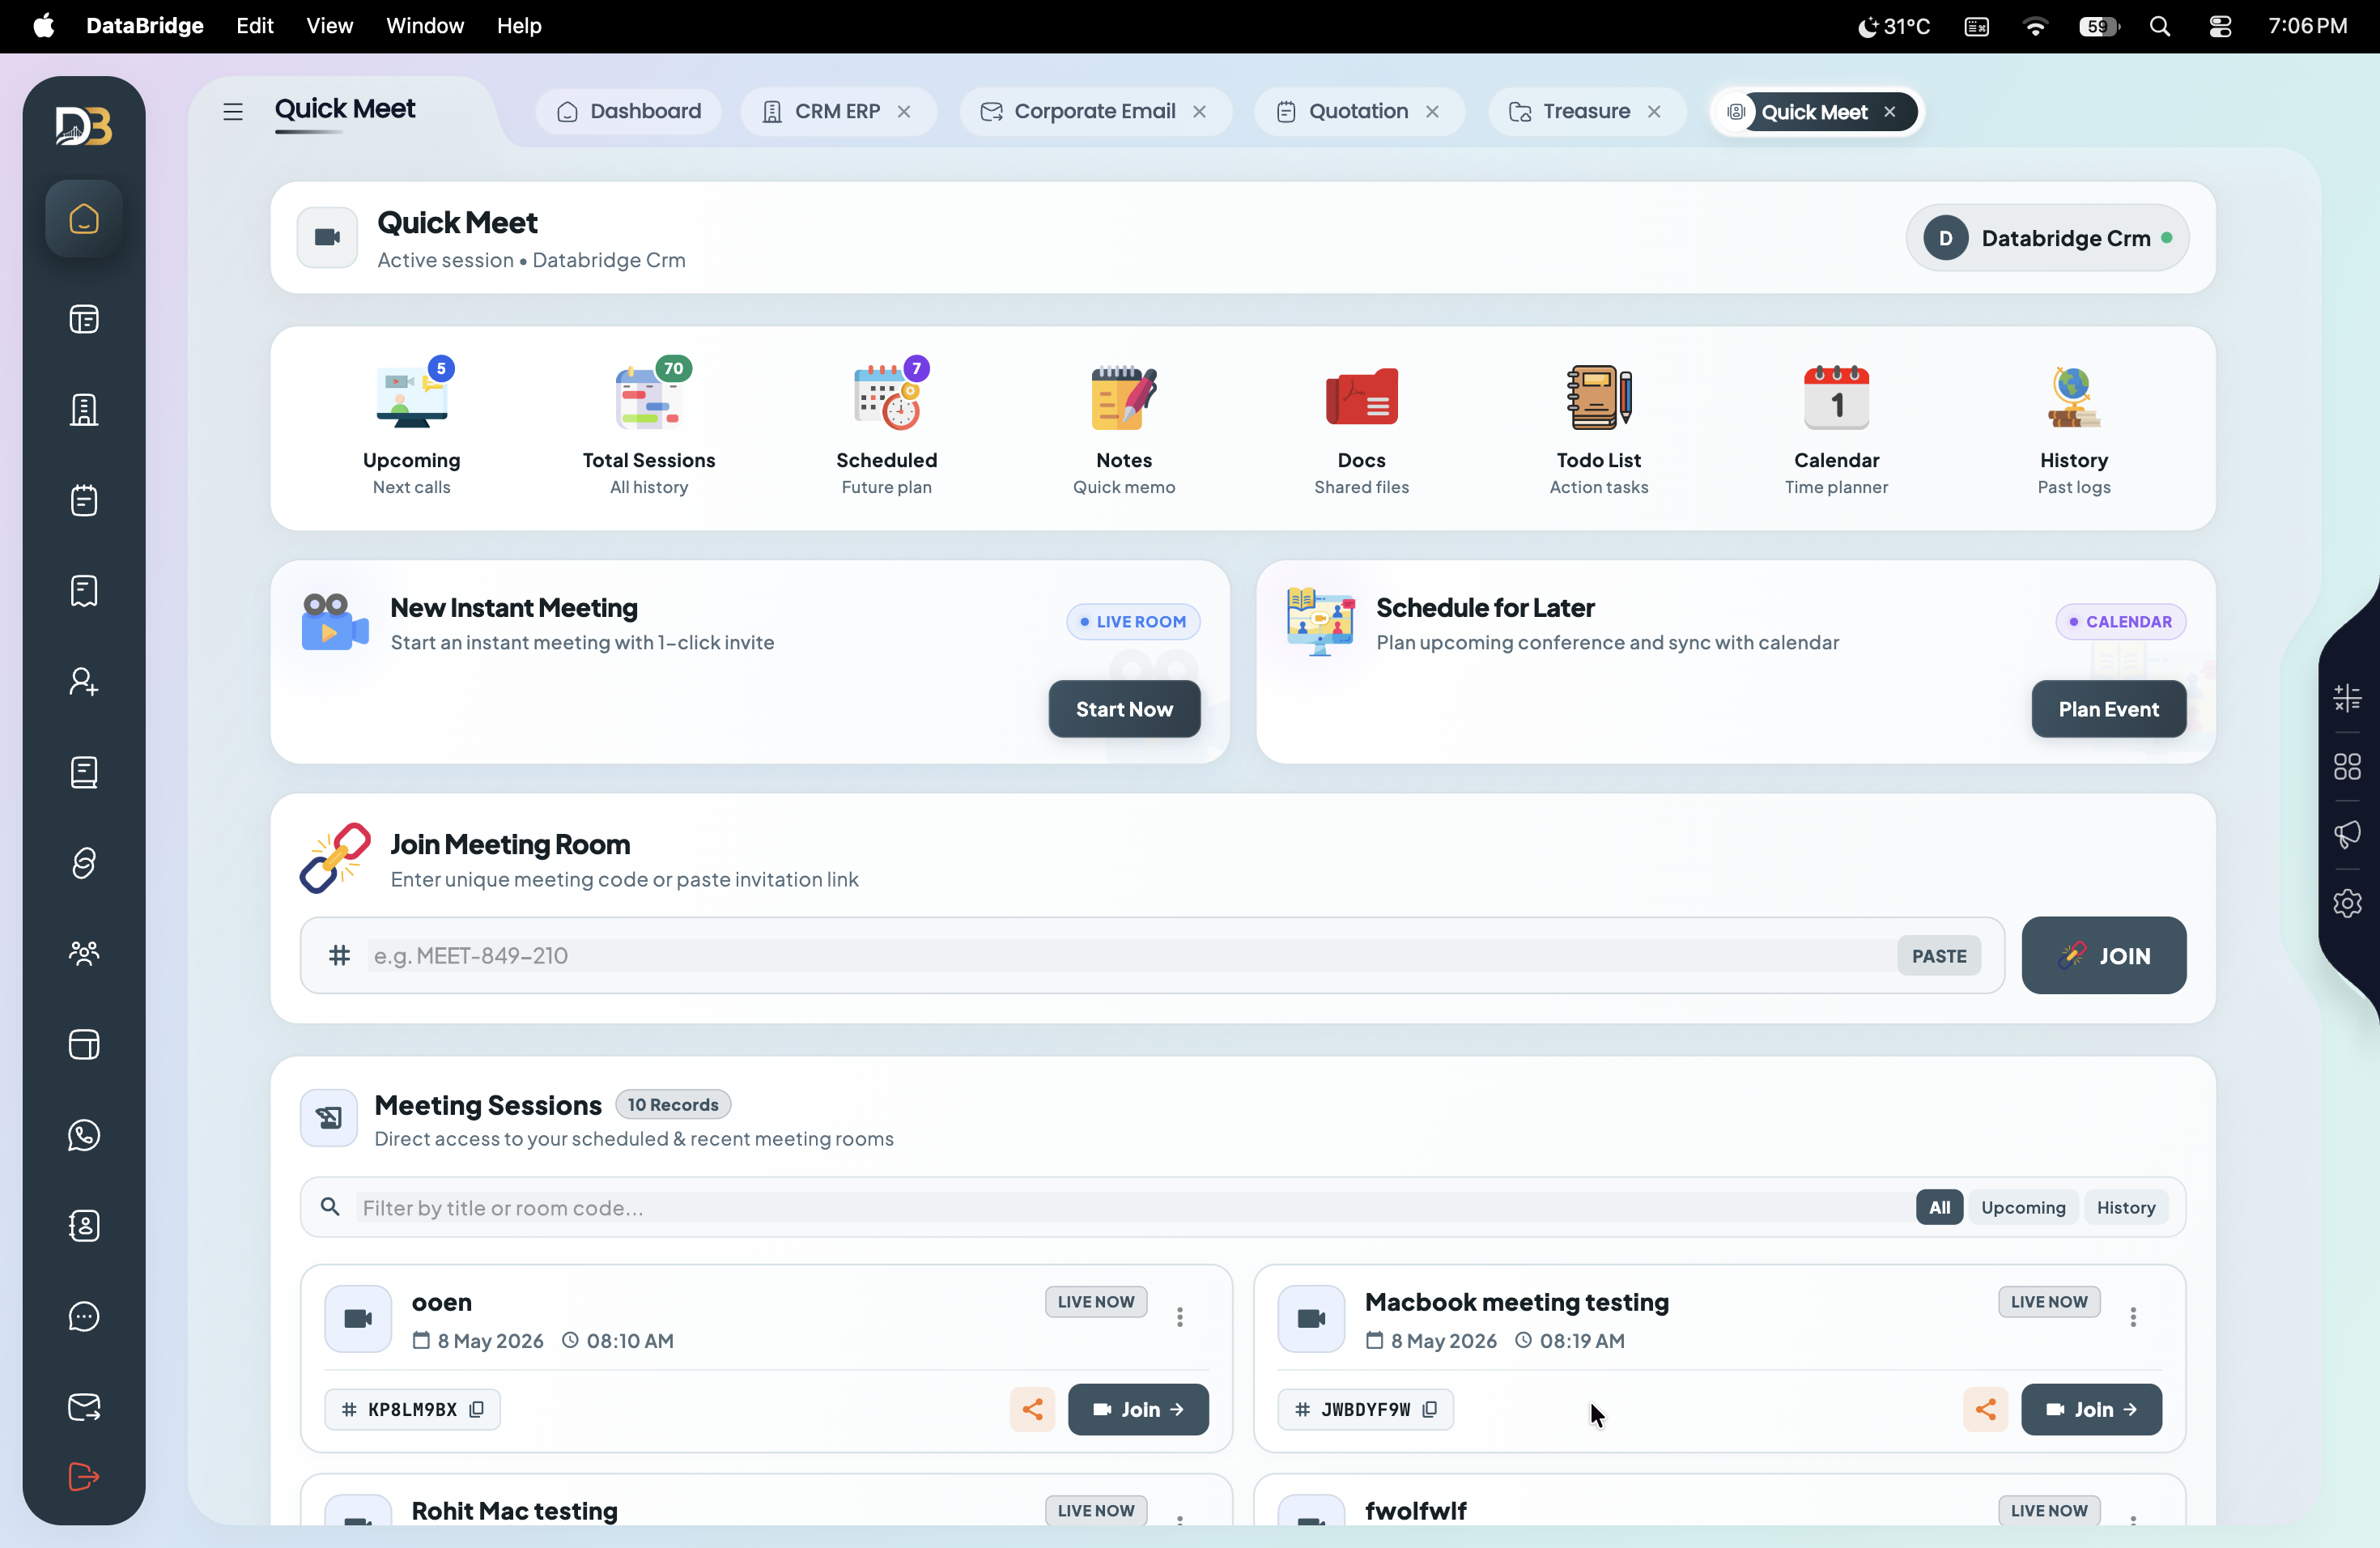Image resolution: width=2380 pixels, height=1548 pixels.
Task: Click the megaphone icon on the right panel
Action: (x=2347, y=834)
